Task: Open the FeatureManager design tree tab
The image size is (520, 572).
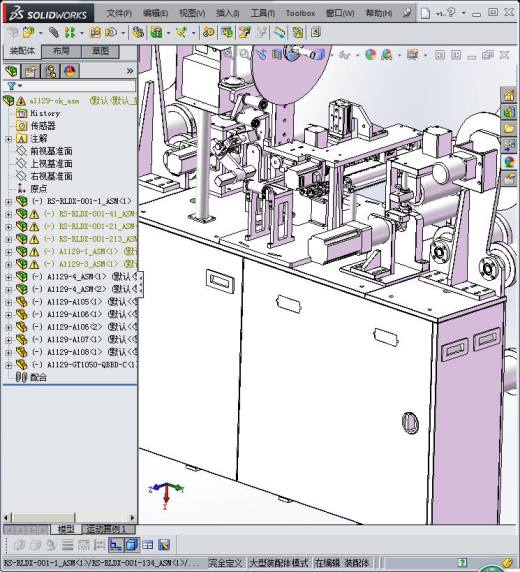Action: (x=12, y=71)
